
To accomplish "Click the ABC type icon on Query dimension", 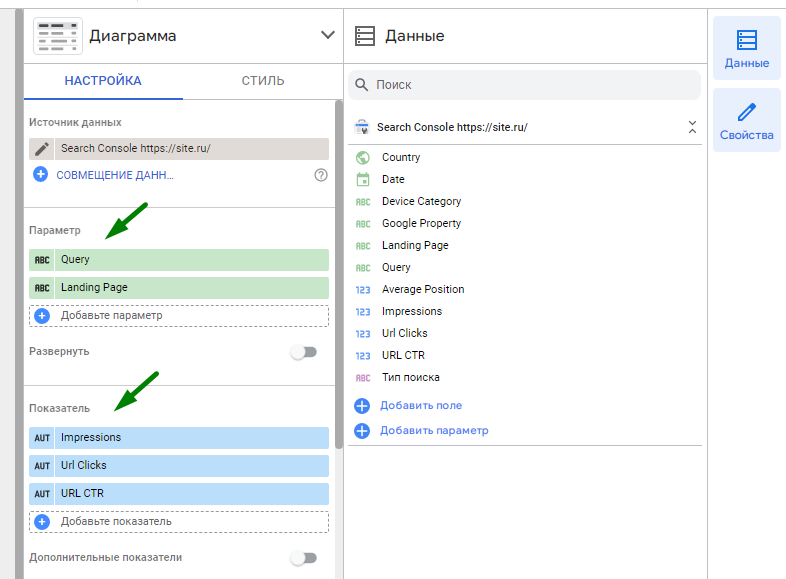I will pyautogui.click(x=42, y=260).
